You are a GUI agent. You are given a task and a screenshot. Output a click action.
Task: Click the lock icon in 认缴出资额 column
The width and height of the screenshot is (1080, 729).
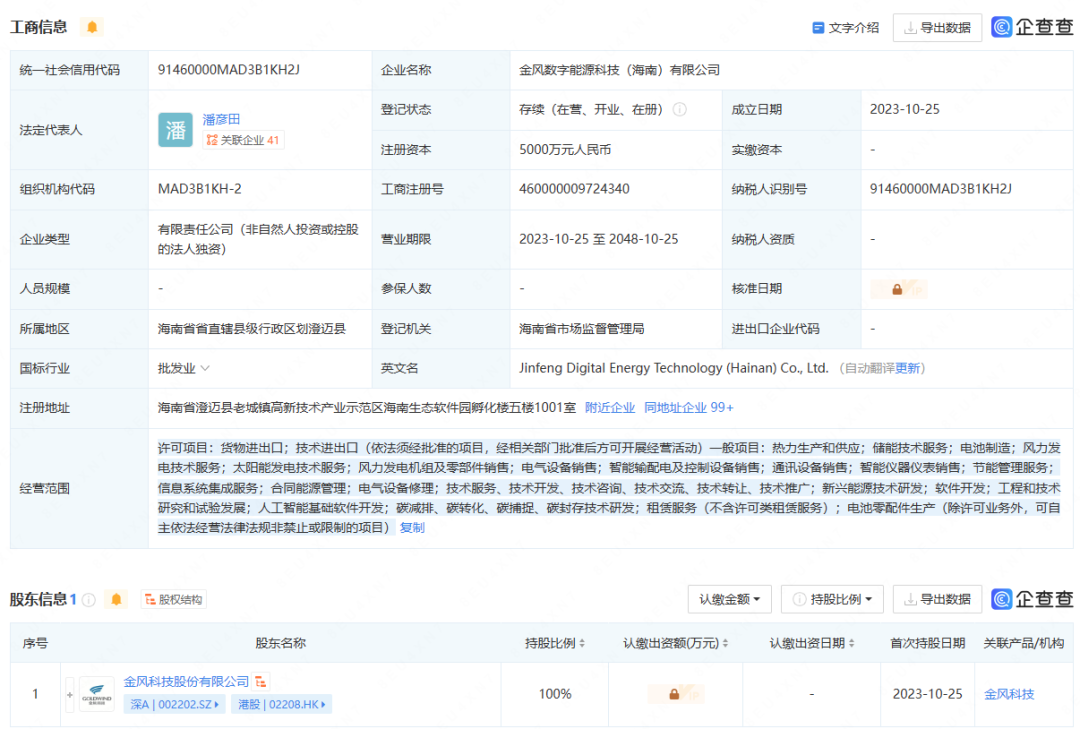(x=674, y=694)
